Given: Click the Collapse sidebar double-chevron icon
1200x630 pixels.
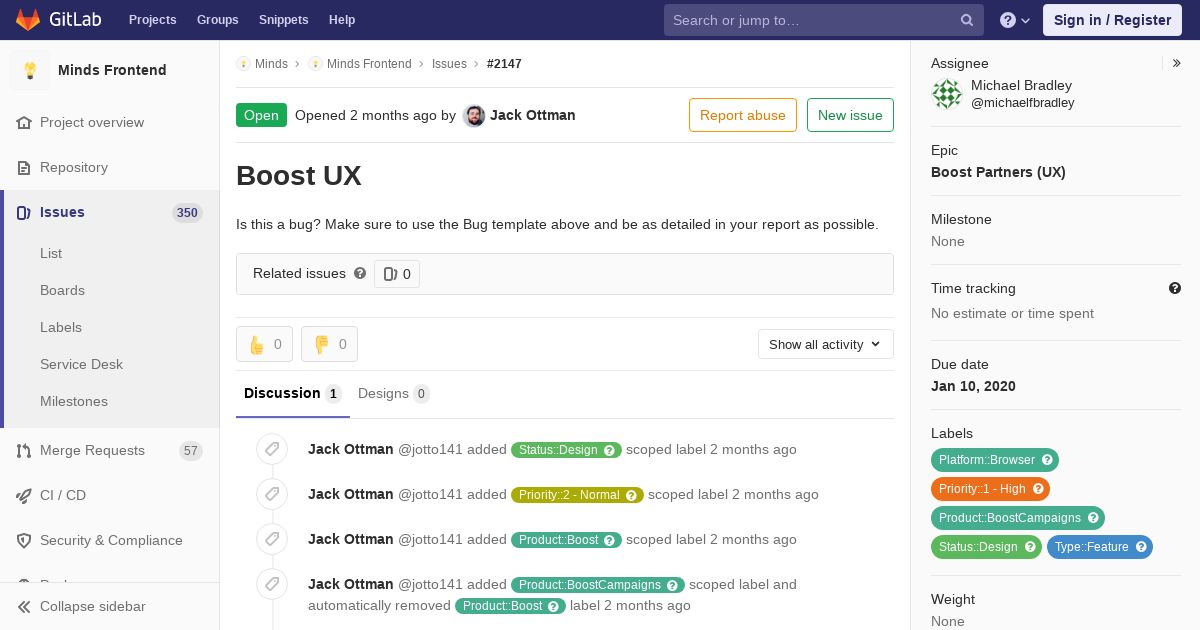Looking at the screenshot, I should coord(24,606).
